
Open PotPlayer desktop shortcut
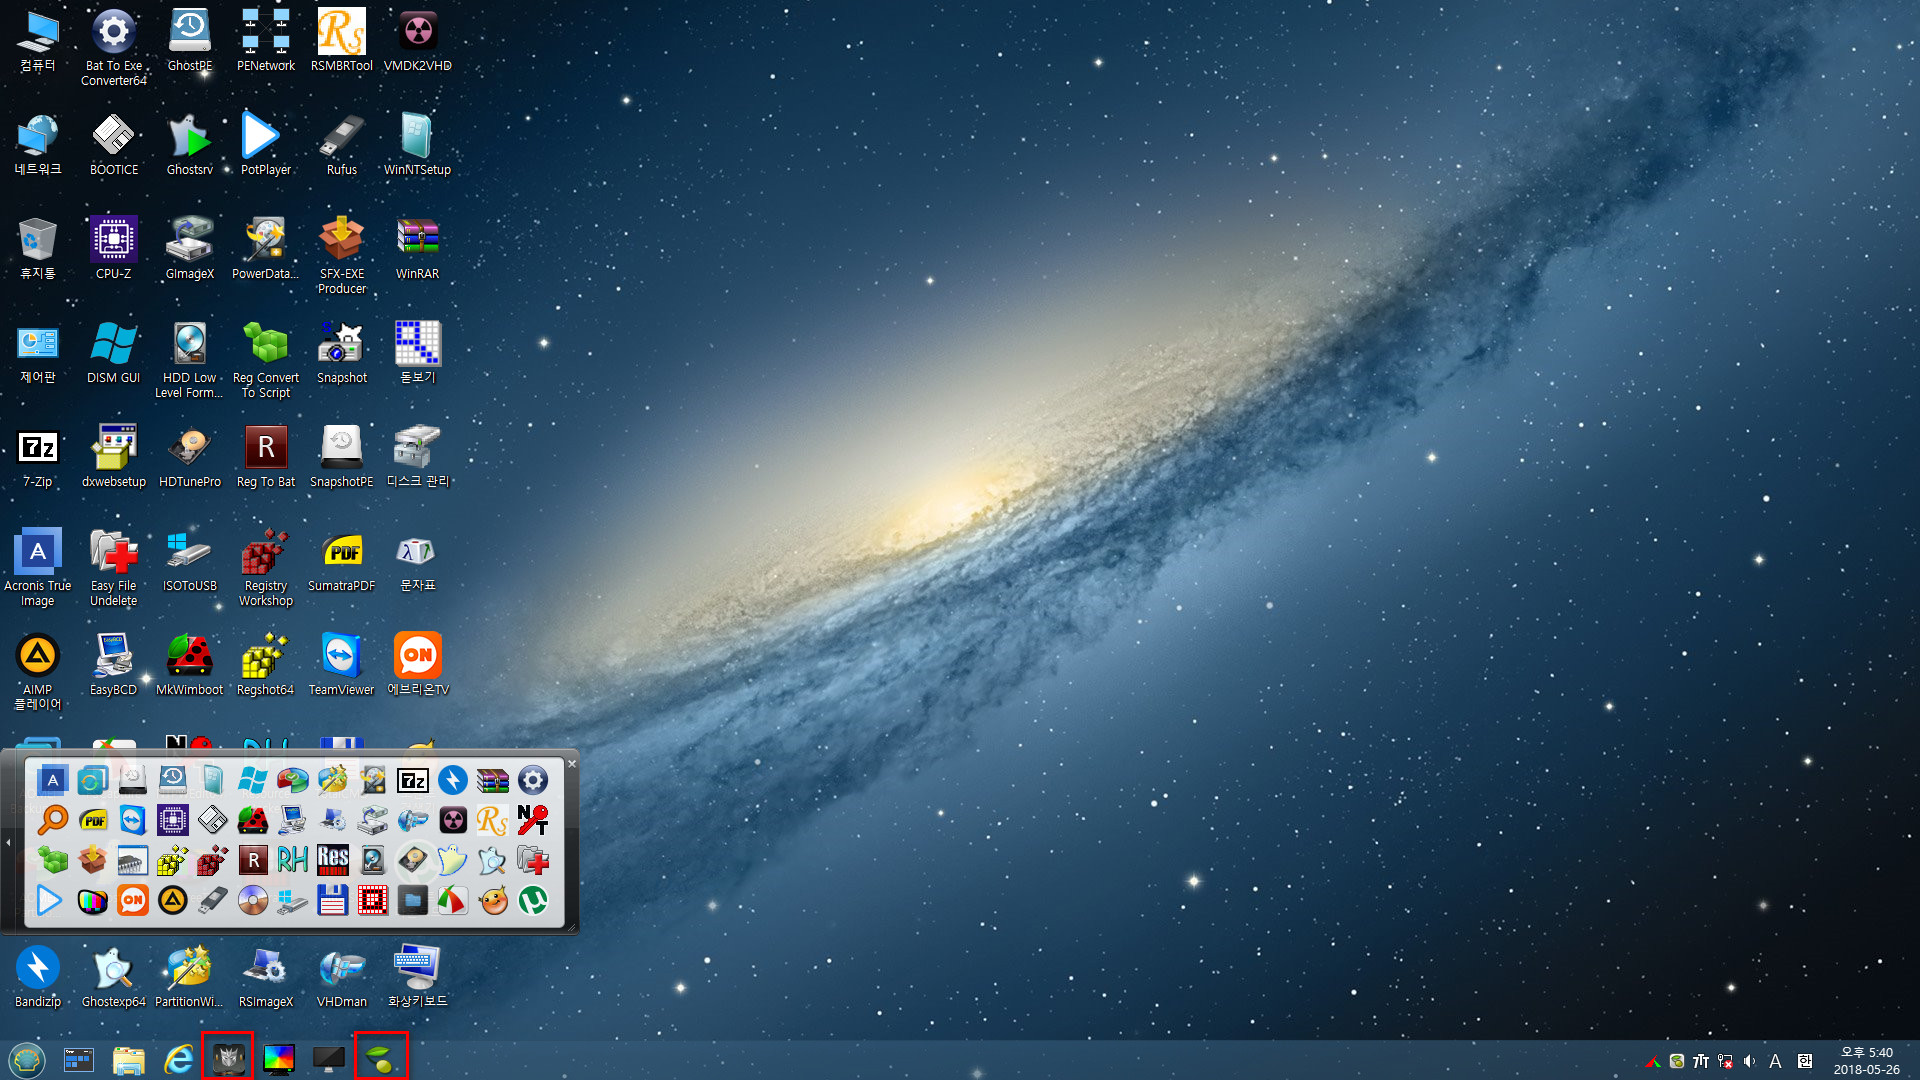coord(266,144)
